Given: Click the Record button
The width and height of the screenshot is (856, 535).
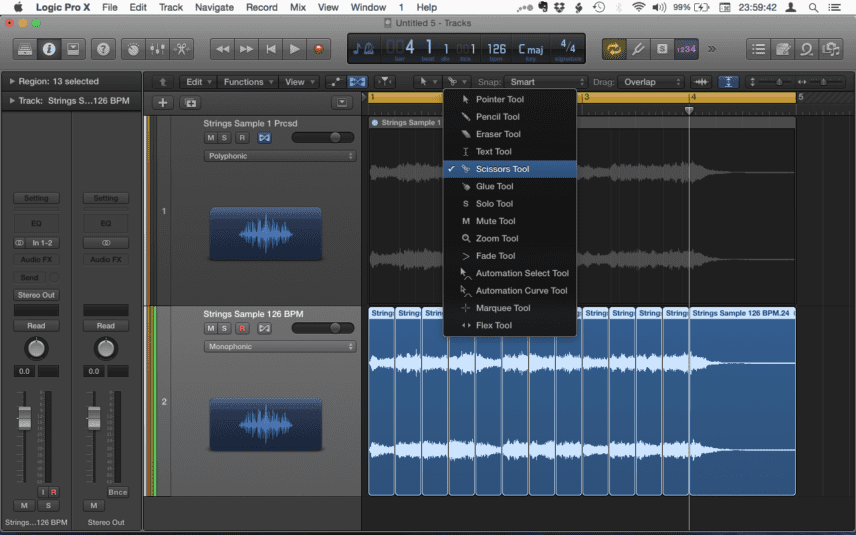Looking at the screenshot, I should (x=318, y=49).
